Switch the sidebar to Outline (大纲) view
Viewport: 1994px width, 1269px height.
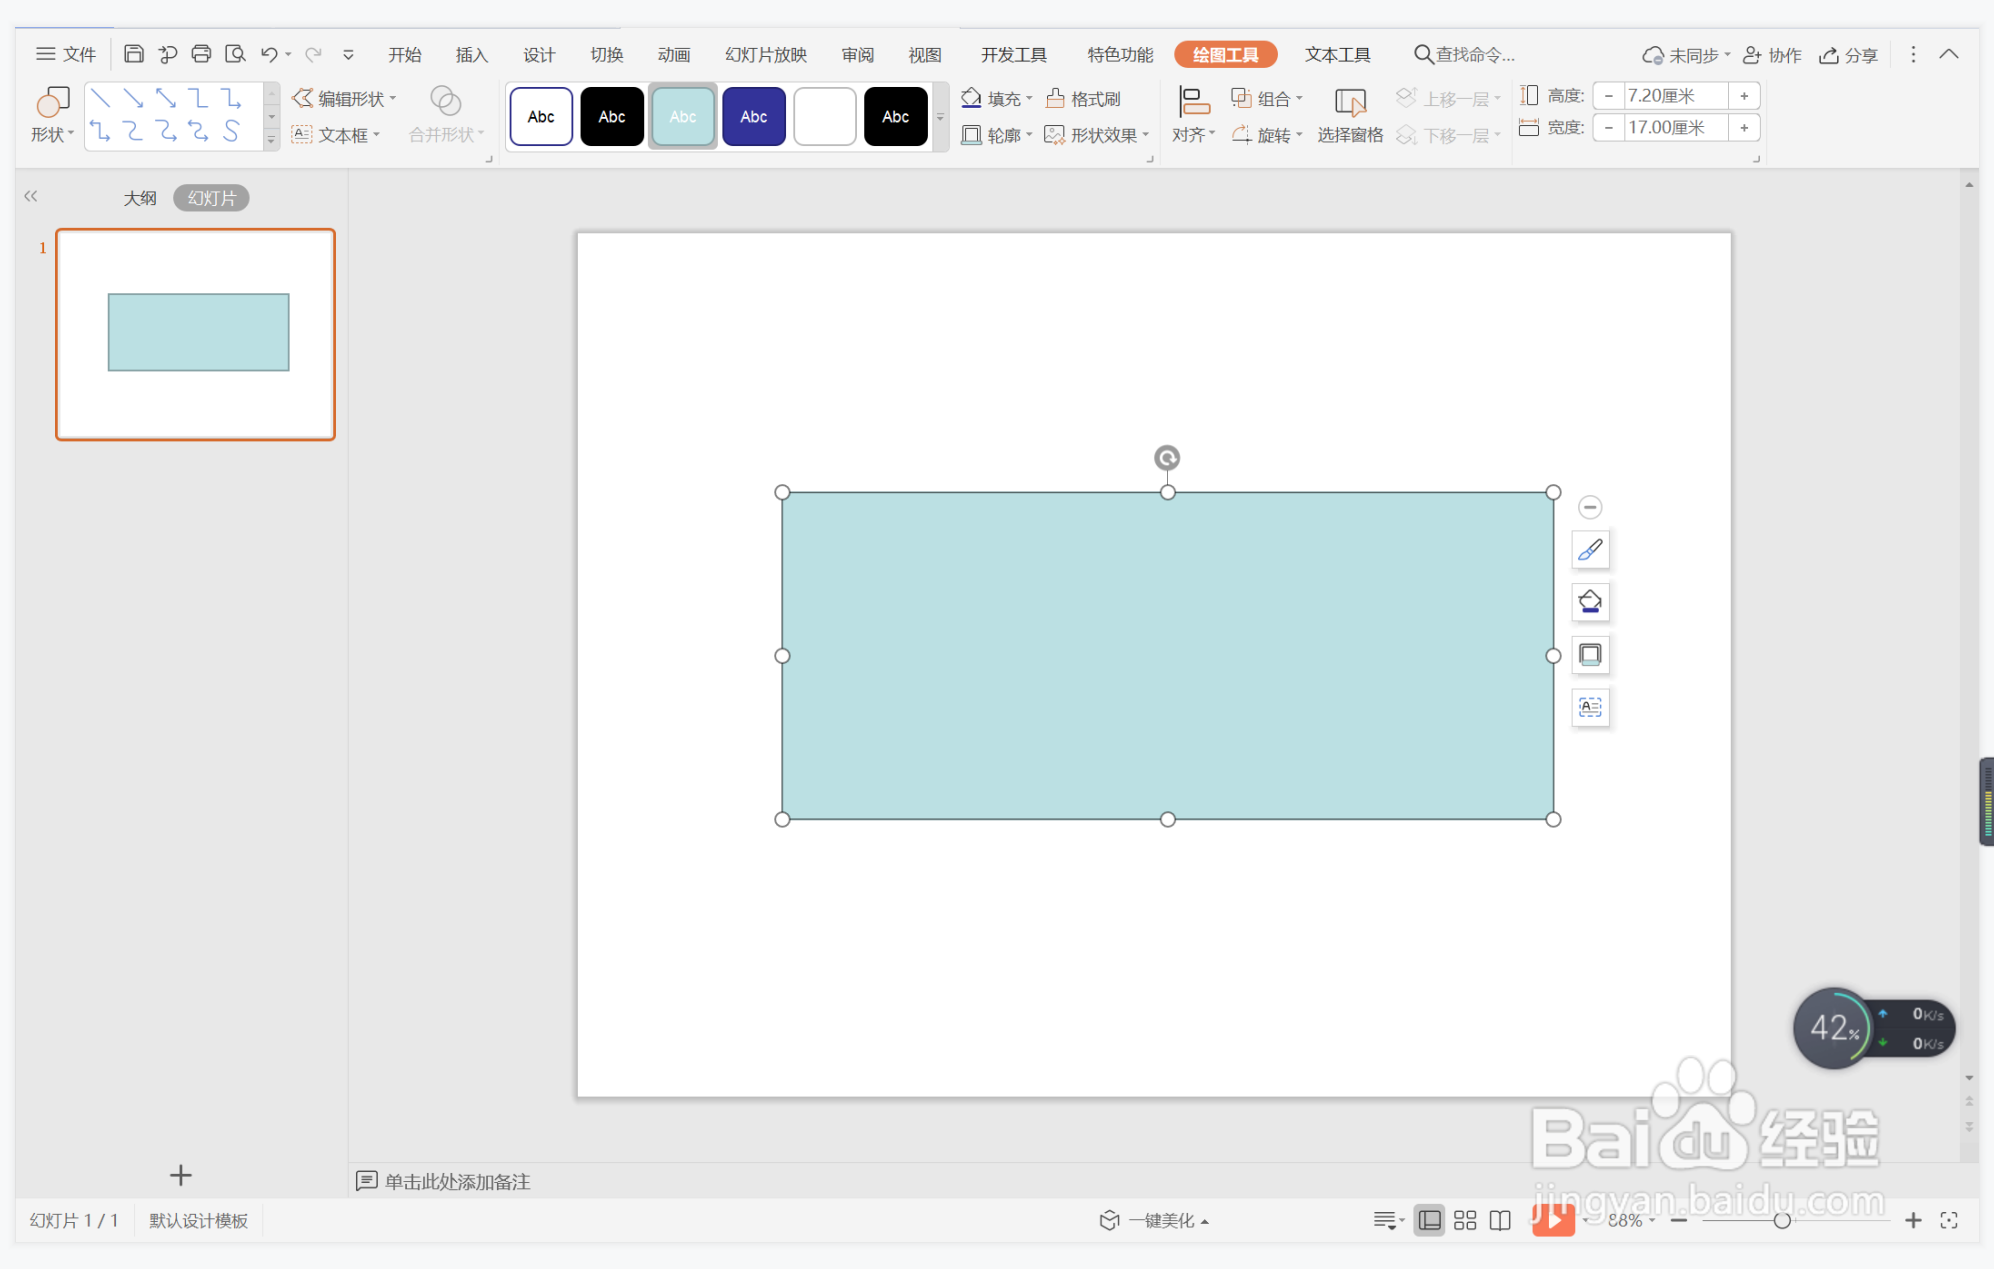[140, 198]
